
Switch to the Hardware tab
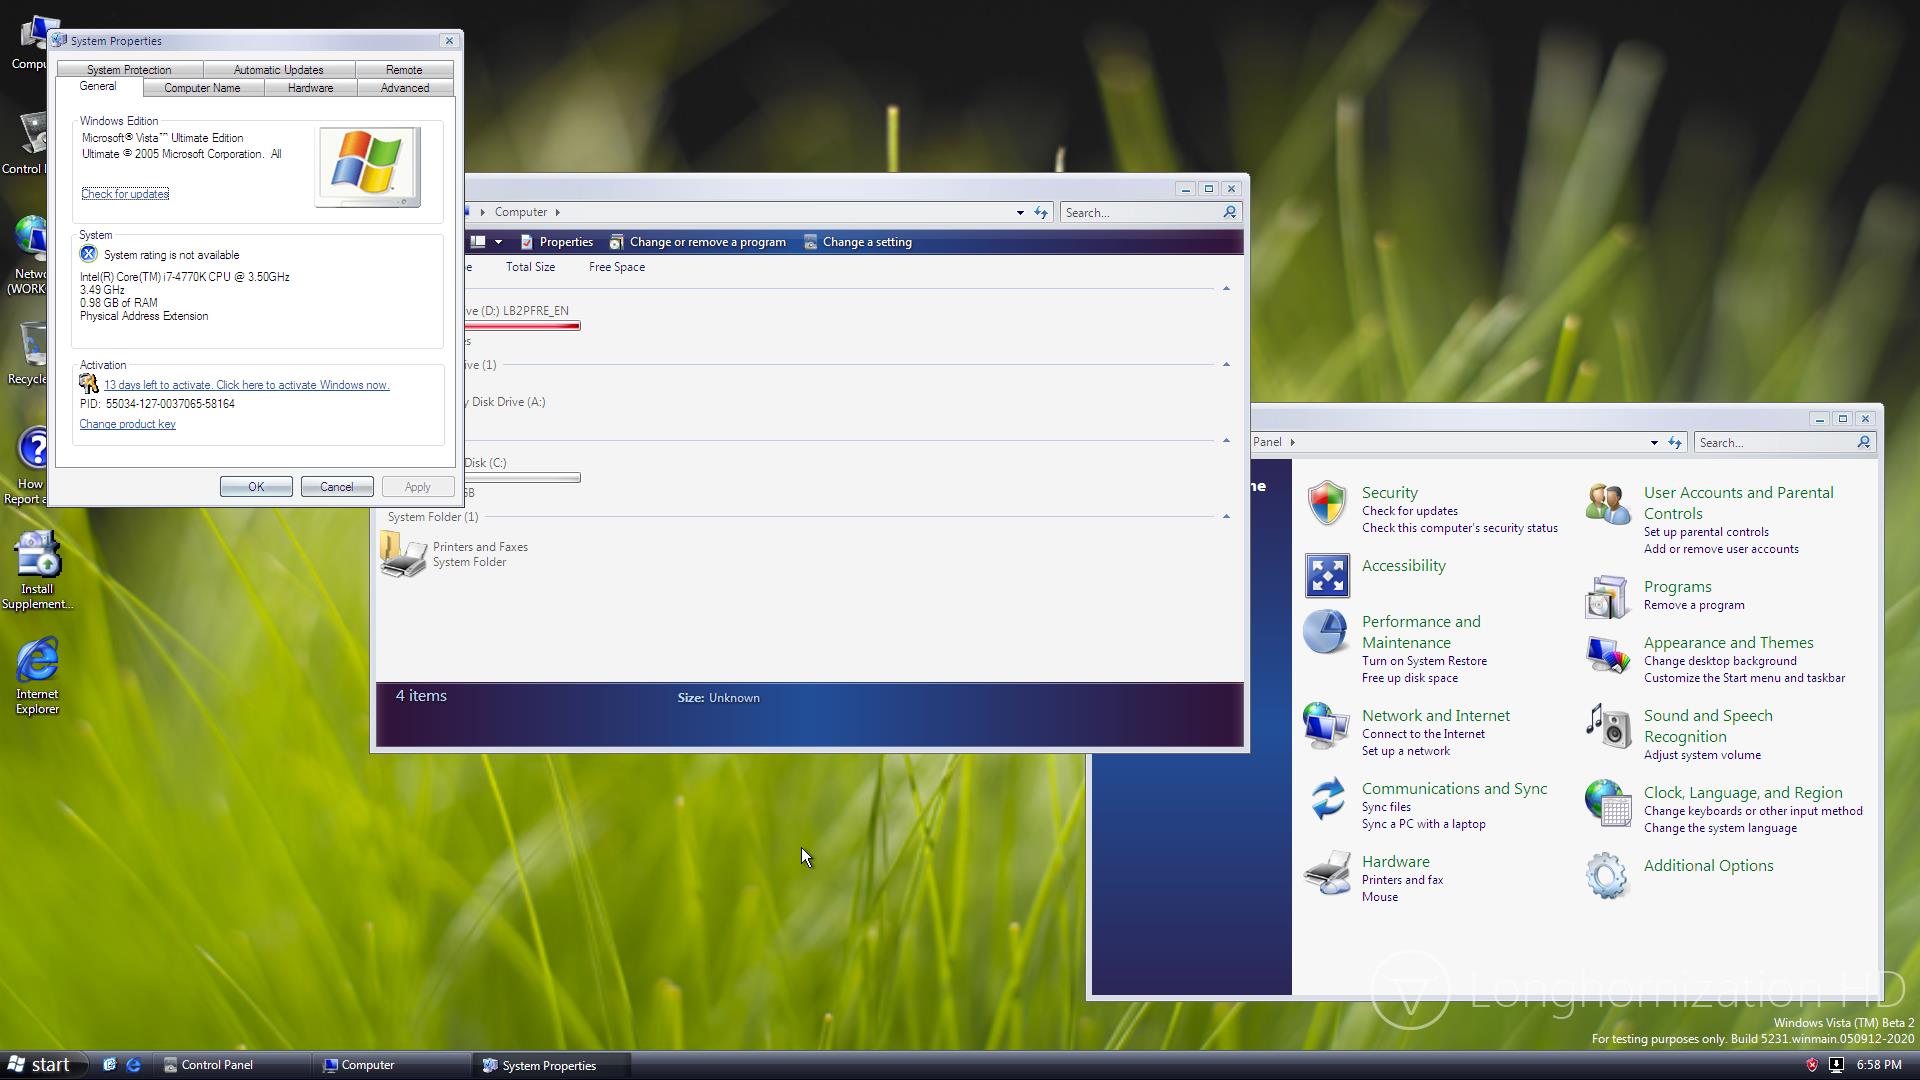tap(310, 88)
